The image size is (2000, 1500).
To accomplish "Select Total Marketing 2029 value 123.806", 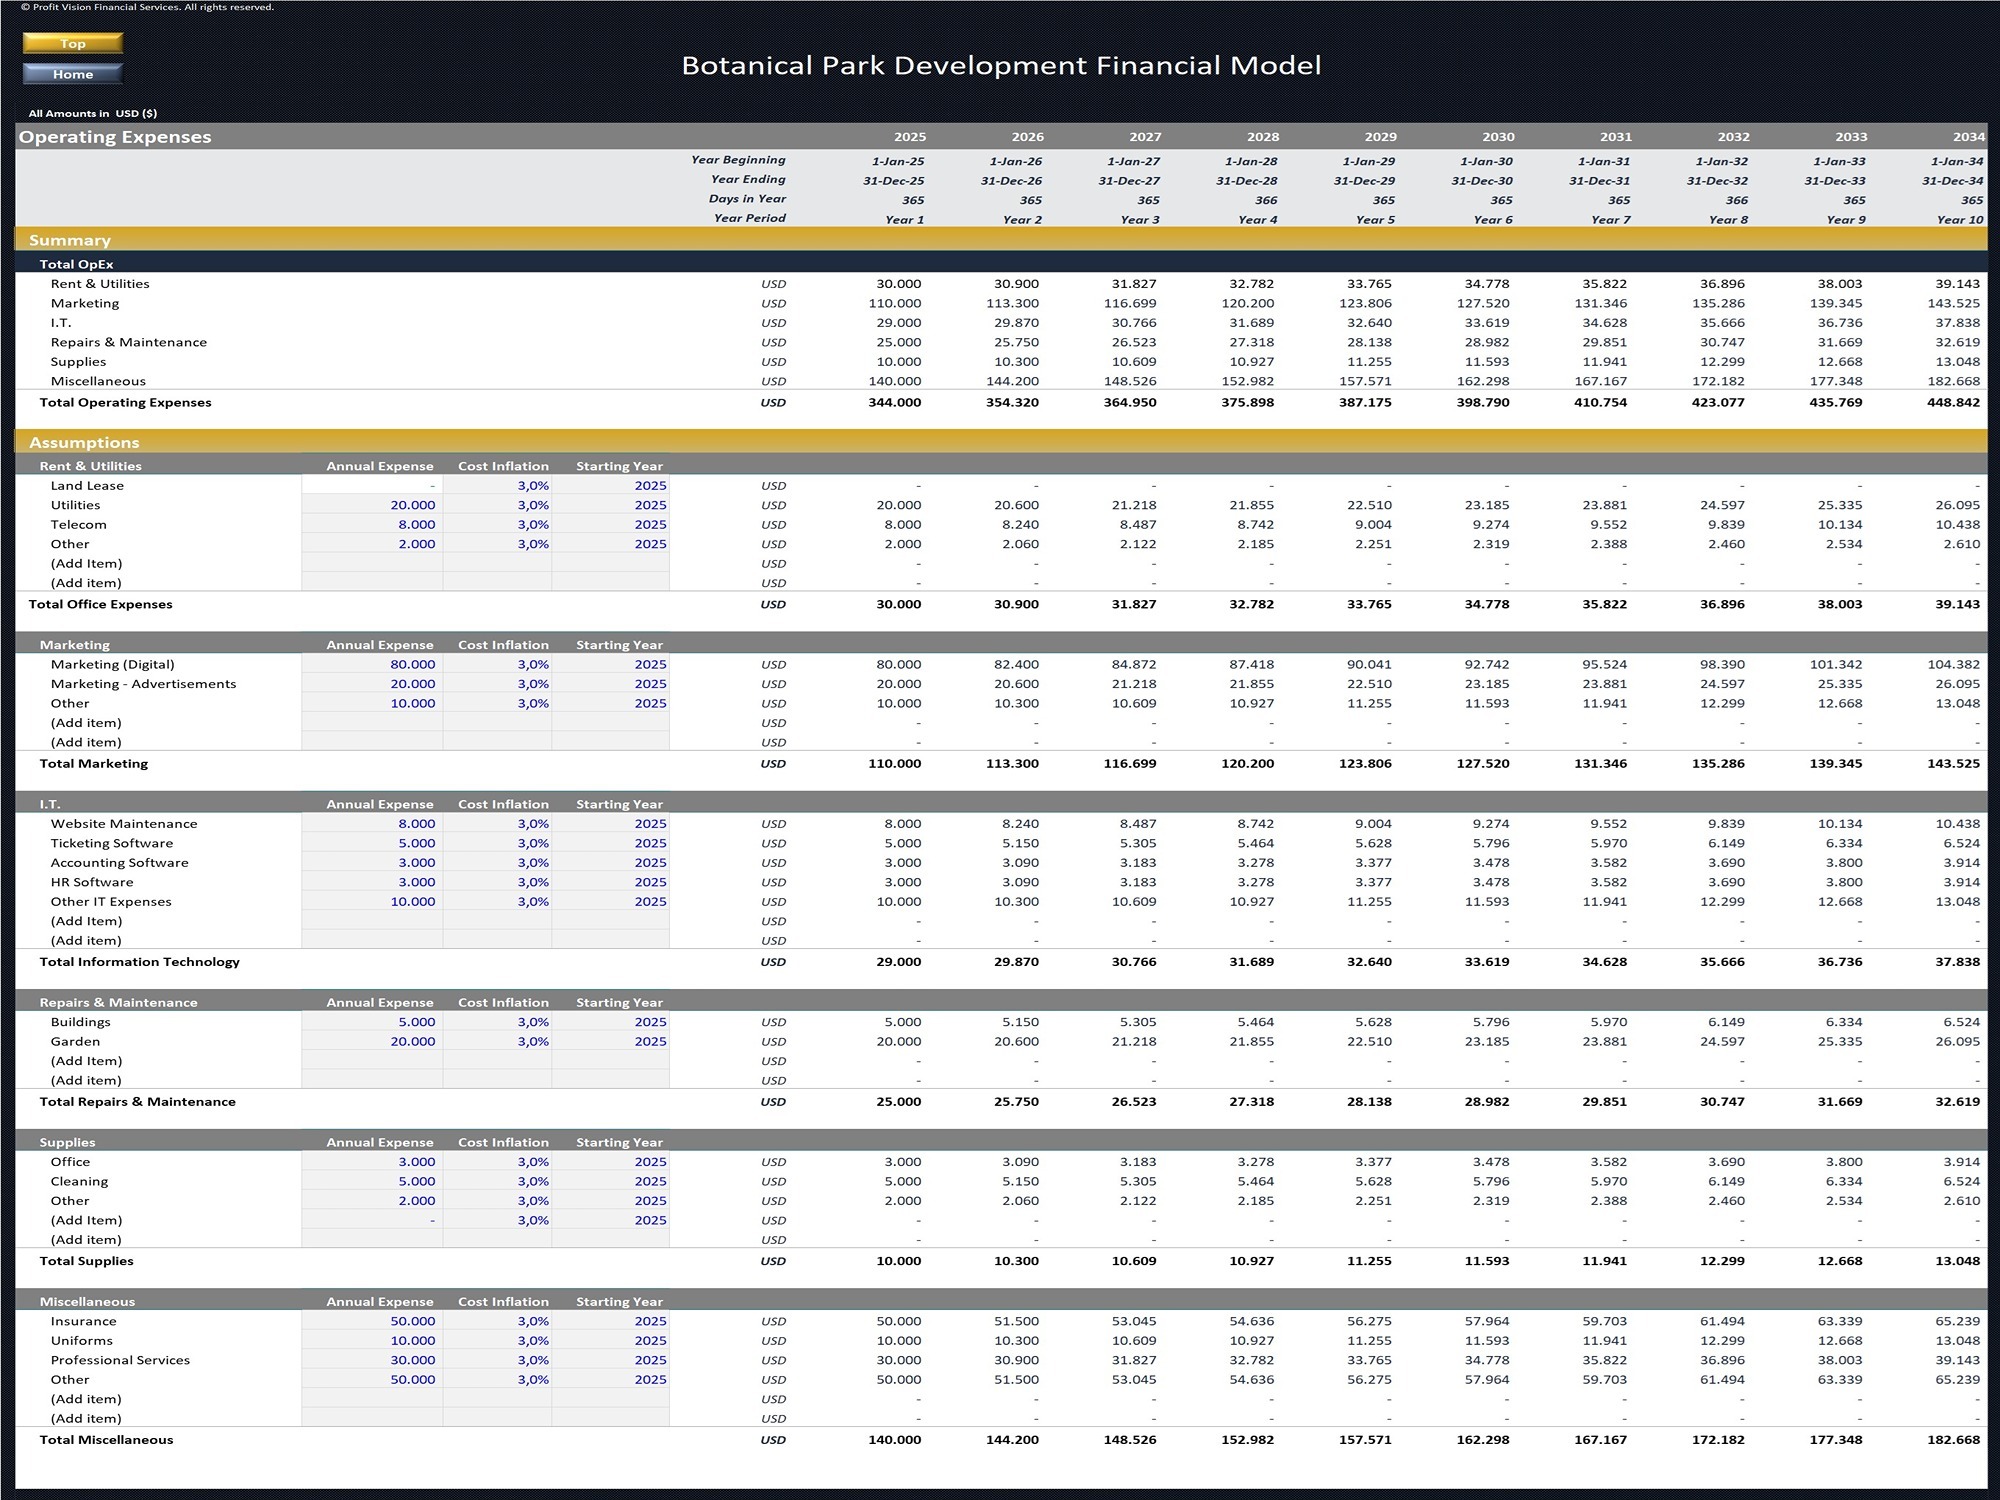I will [1365, 763].
